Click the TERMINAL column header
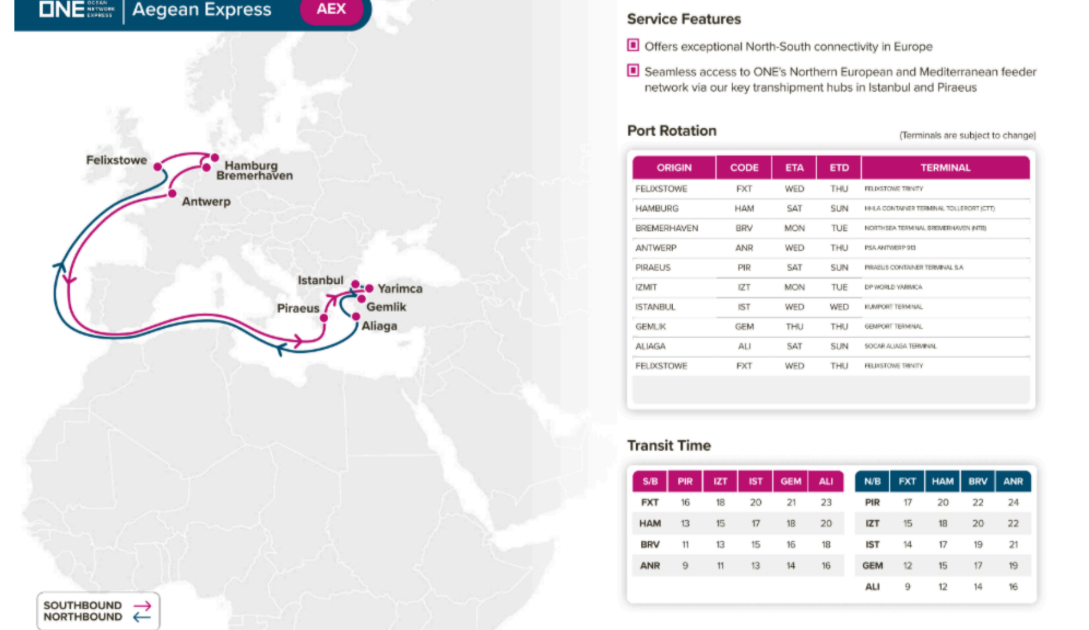This screenshot has width=1089, height=630. (945, 168)
